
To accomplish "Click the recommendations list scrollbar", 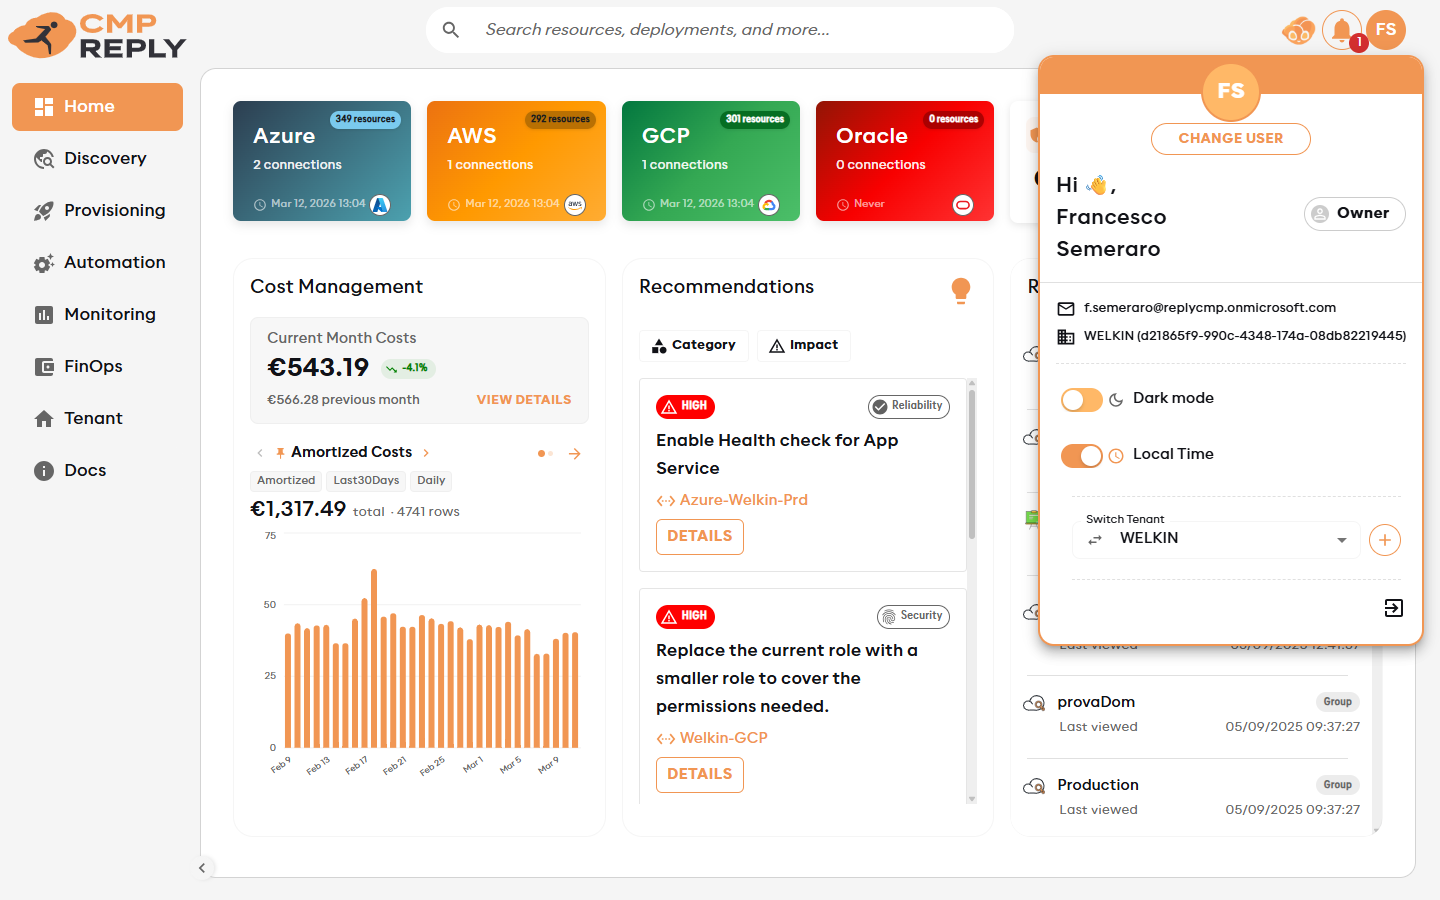I will (971, 465).
